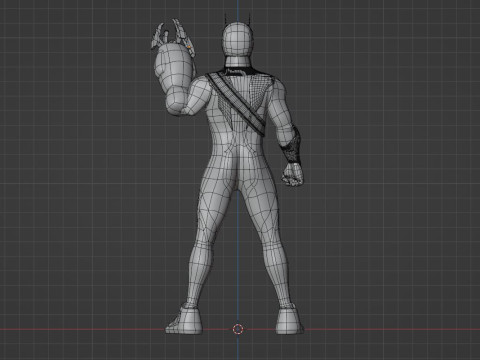Click the 3D cursor at the origin
The height and width of the screenshot is (360, 480).
pyautogui.click(x=238, y=329)
